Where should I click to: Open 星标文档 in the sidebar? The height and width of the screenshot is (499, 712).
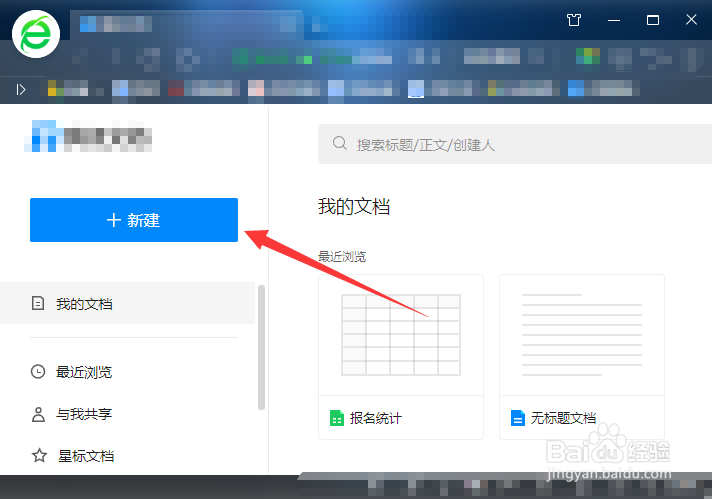pyautogui.click(x=86, y=456)
